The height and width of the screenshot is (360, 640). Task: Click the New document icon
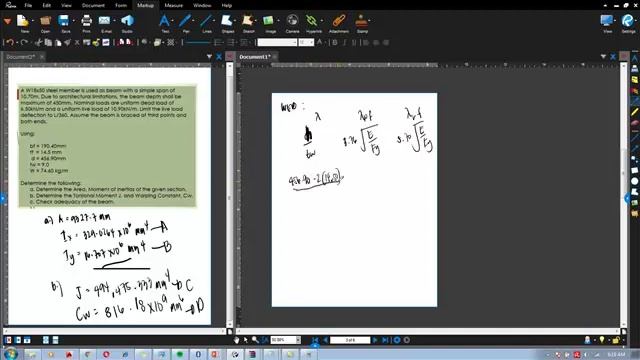(x=23, y=20)
